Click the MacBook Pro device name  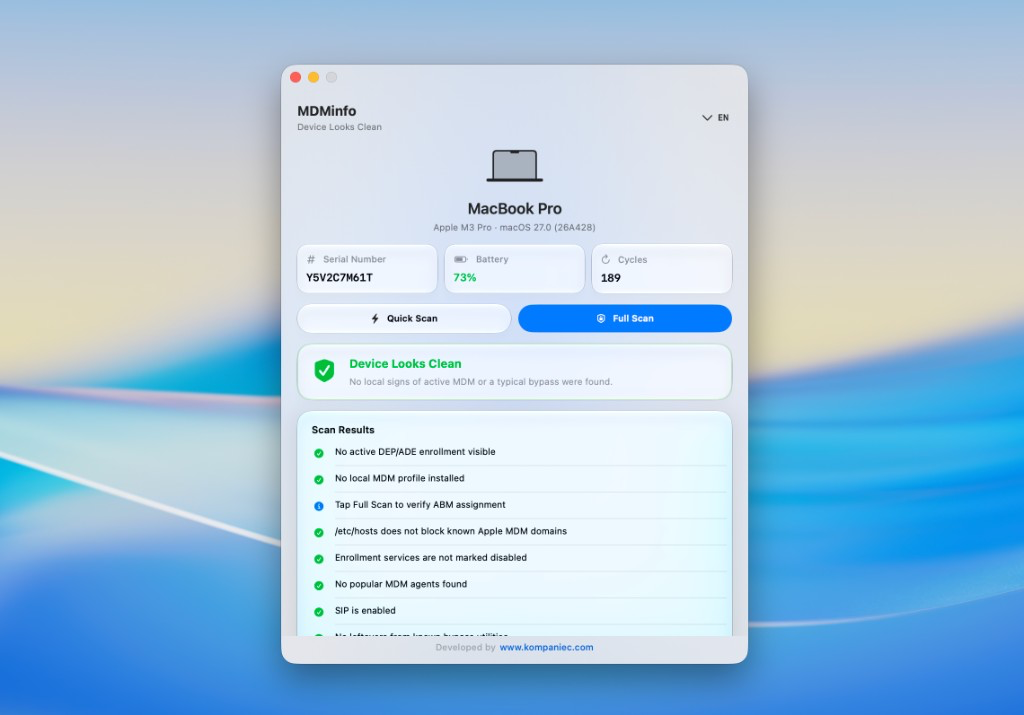coord(515,209)
